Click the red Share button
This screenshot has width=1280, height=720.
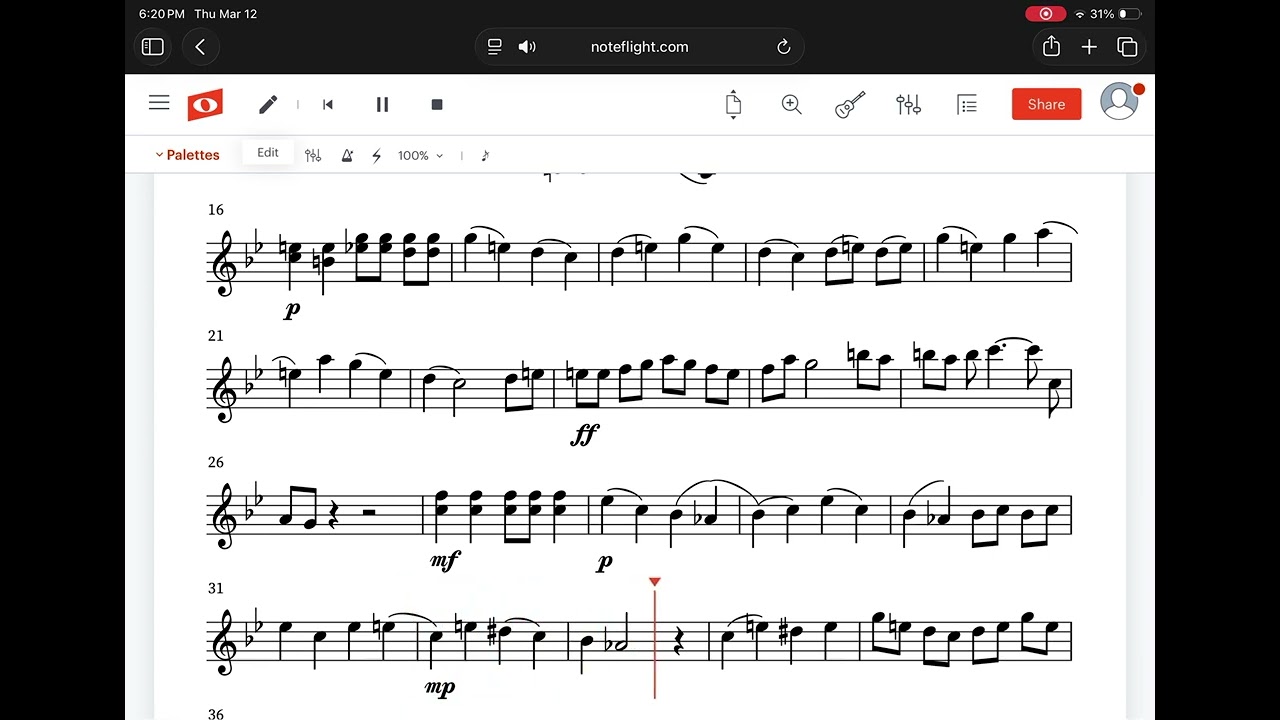point(1046,104)
